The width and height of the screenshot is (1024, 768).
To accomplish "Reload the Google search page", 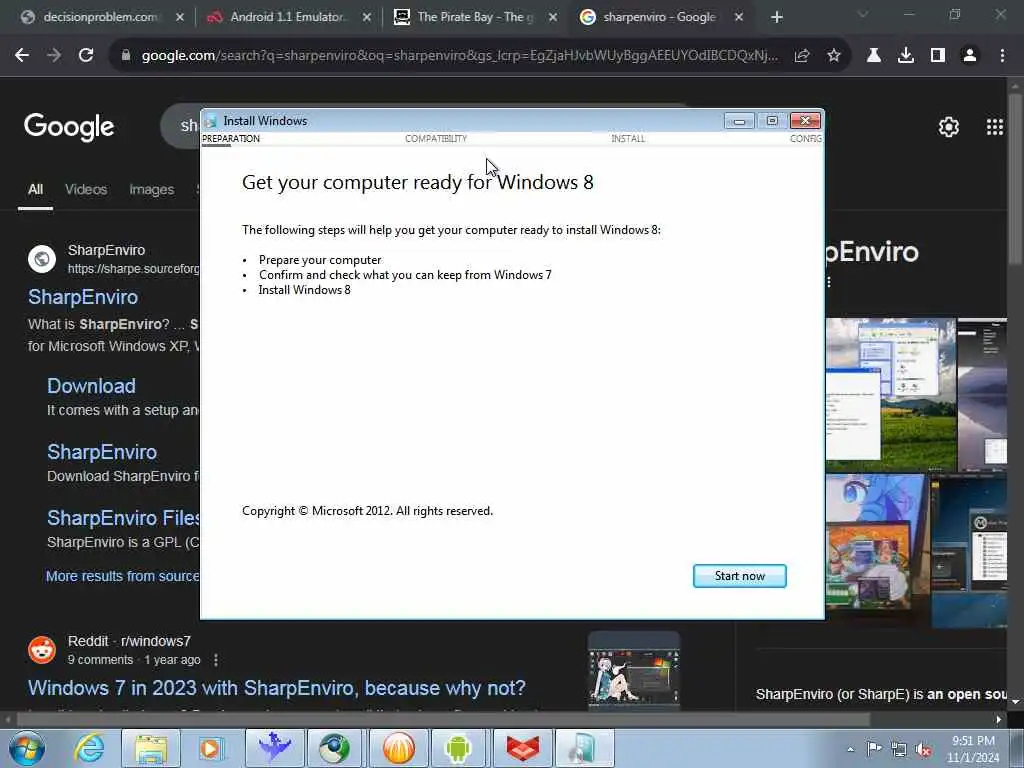I will (x=86, y=56).
